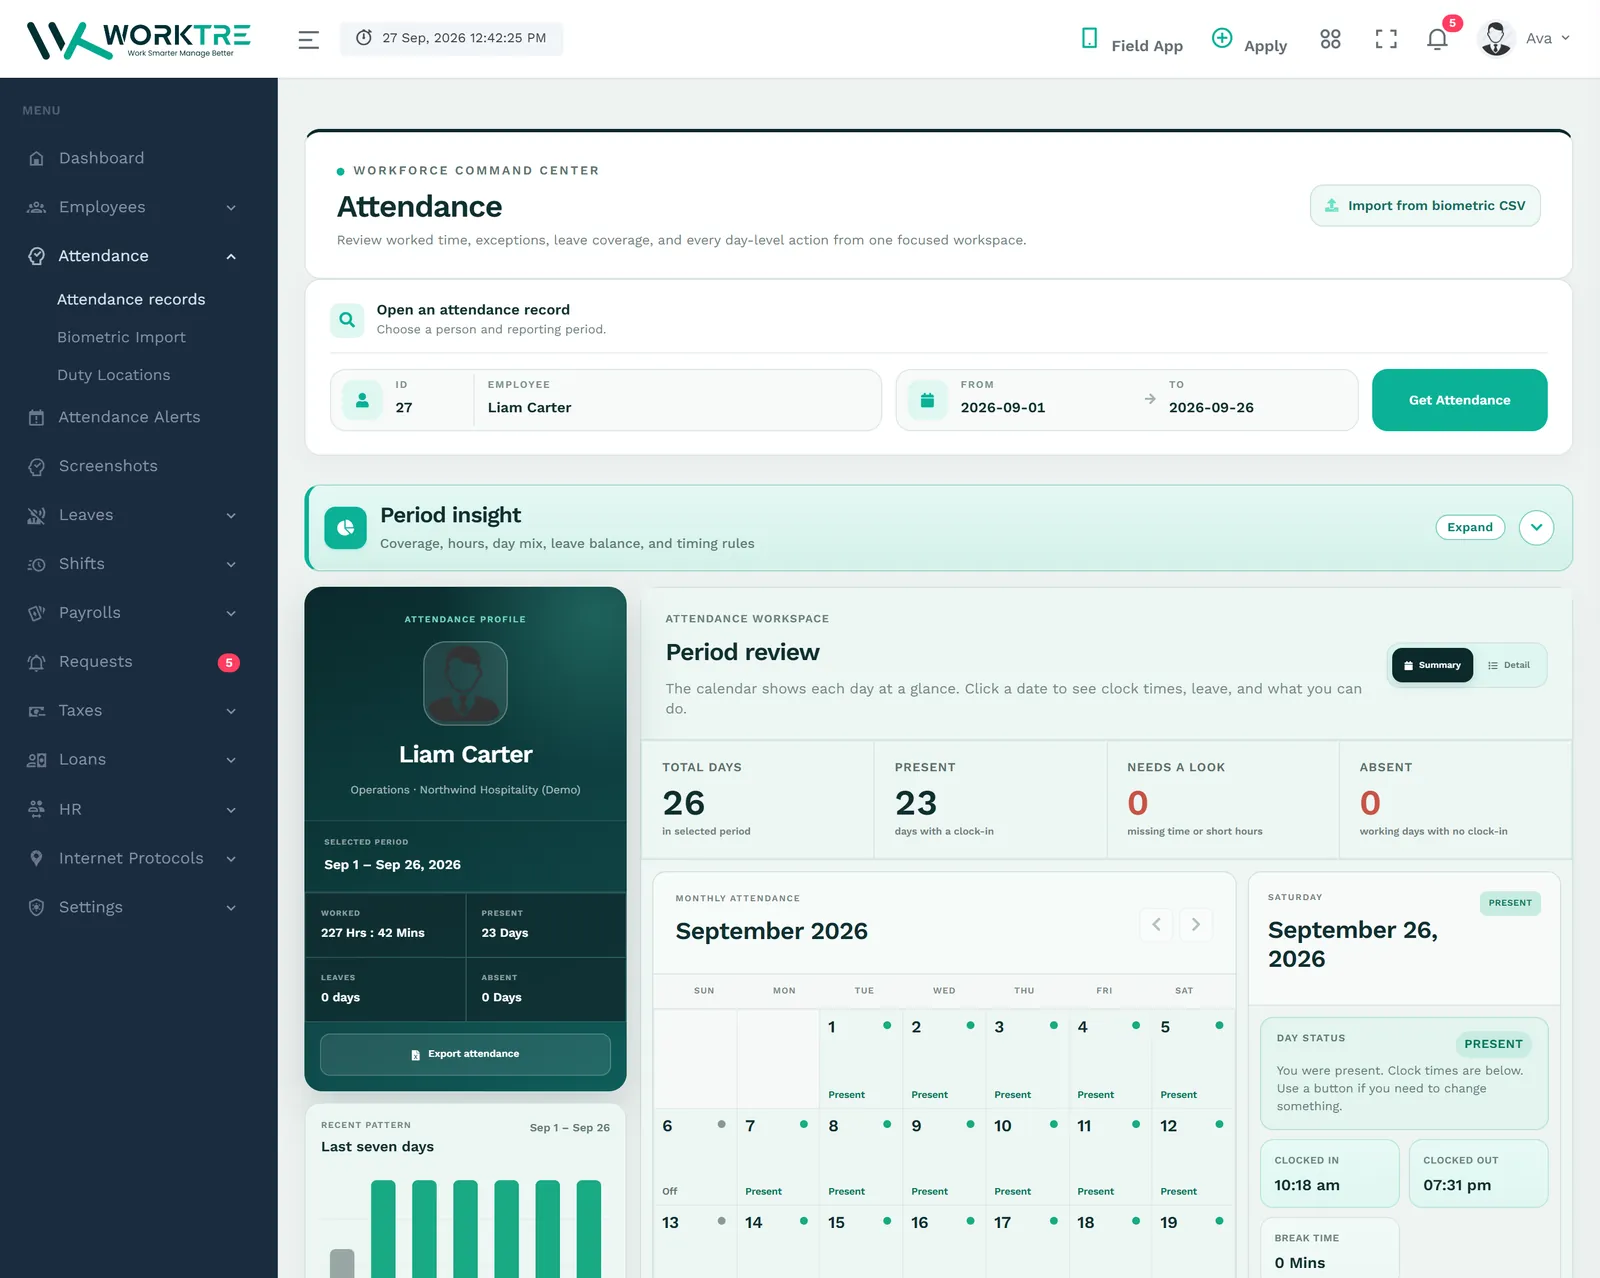
Task: Expand the Loans submenu chevron
Action: tap(231, 760)
